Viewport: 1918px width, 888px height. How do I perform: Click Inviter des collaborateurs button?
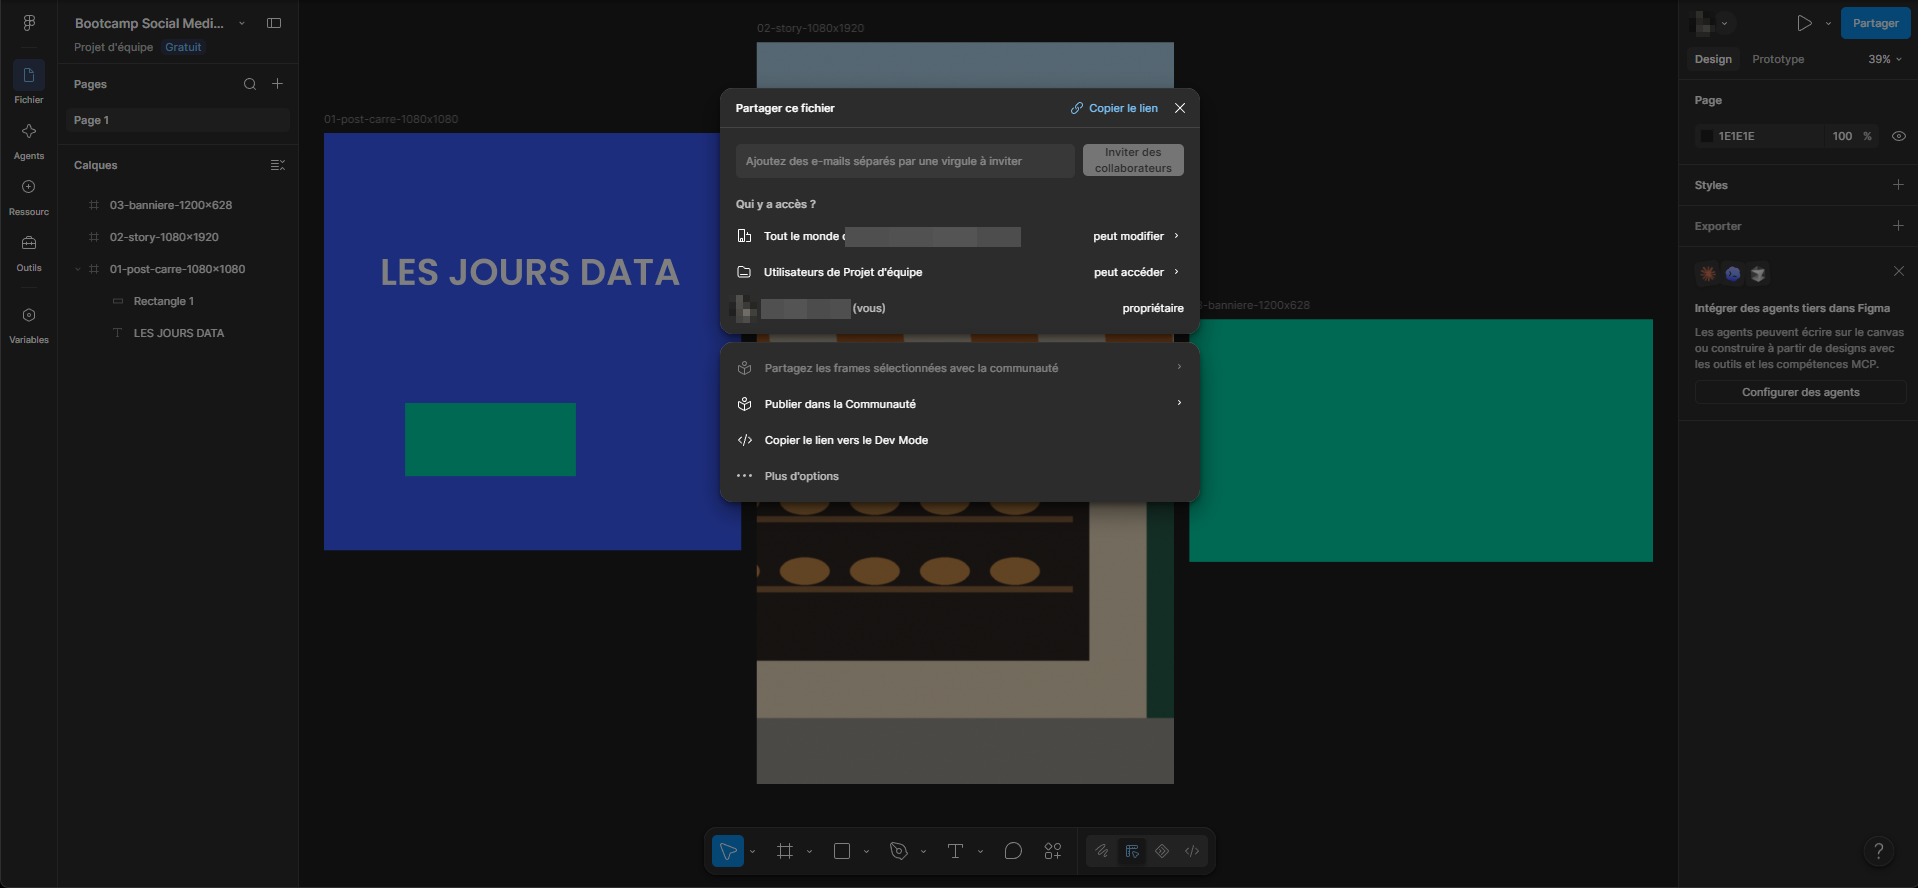click(1133, 160)
